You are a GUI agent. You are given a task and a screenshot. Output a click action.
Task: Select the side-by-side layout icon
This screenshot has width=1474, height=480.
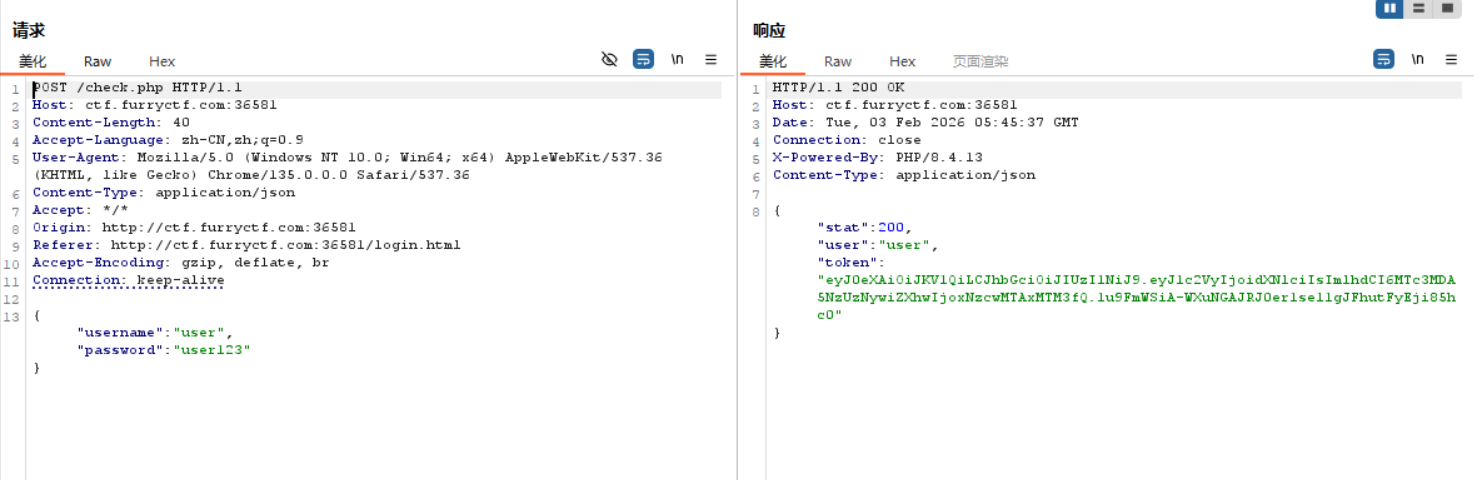(x=1390, y=8)
